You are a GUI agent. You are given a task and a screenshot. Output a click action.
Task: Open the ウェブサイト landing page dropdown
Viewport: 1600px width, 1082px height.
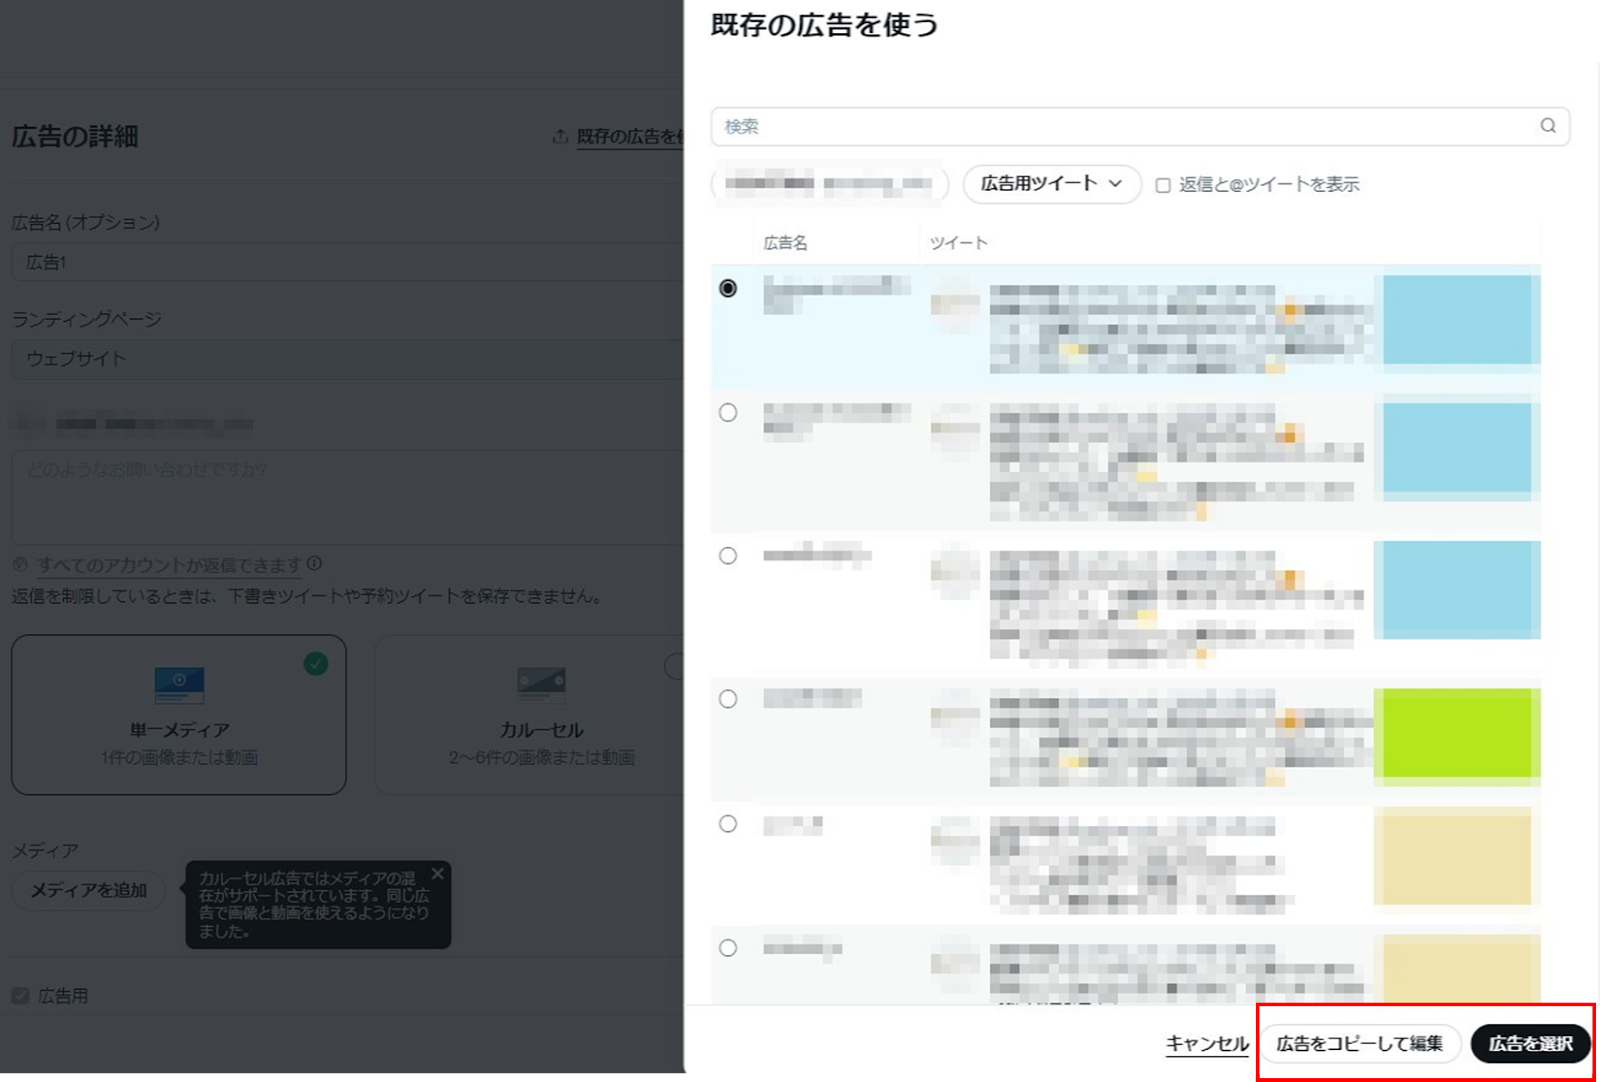point(347,359)
